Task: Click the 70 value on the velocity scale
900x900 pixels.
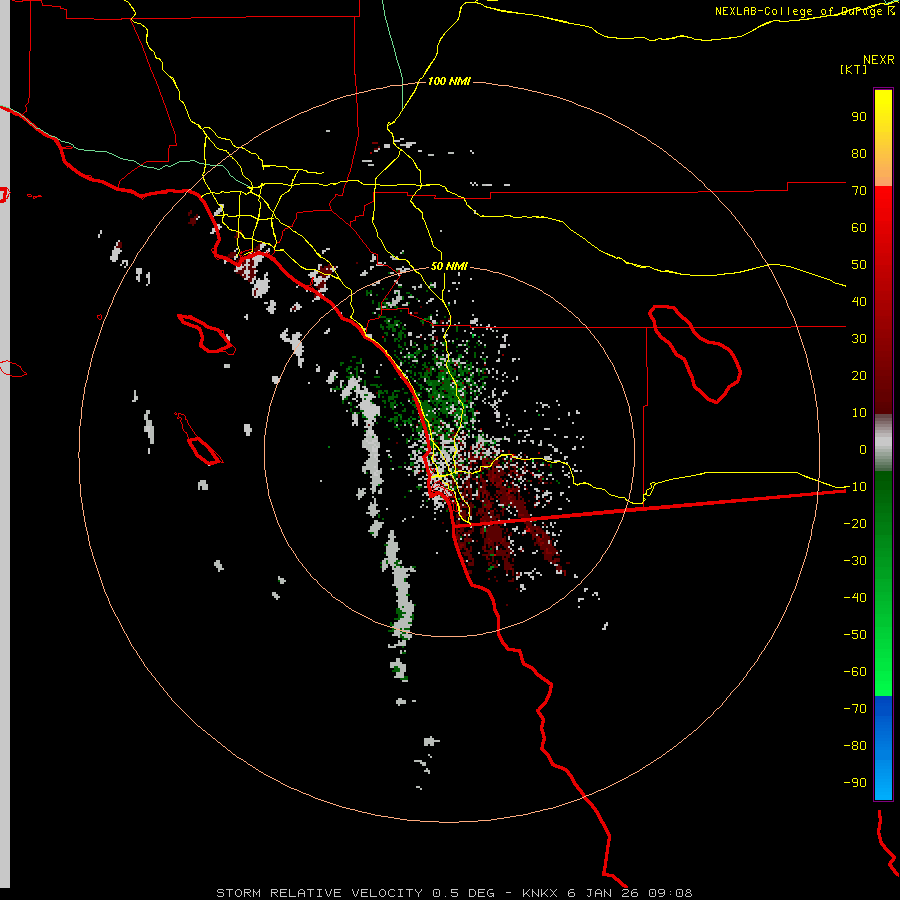Action: coord(859,191)
